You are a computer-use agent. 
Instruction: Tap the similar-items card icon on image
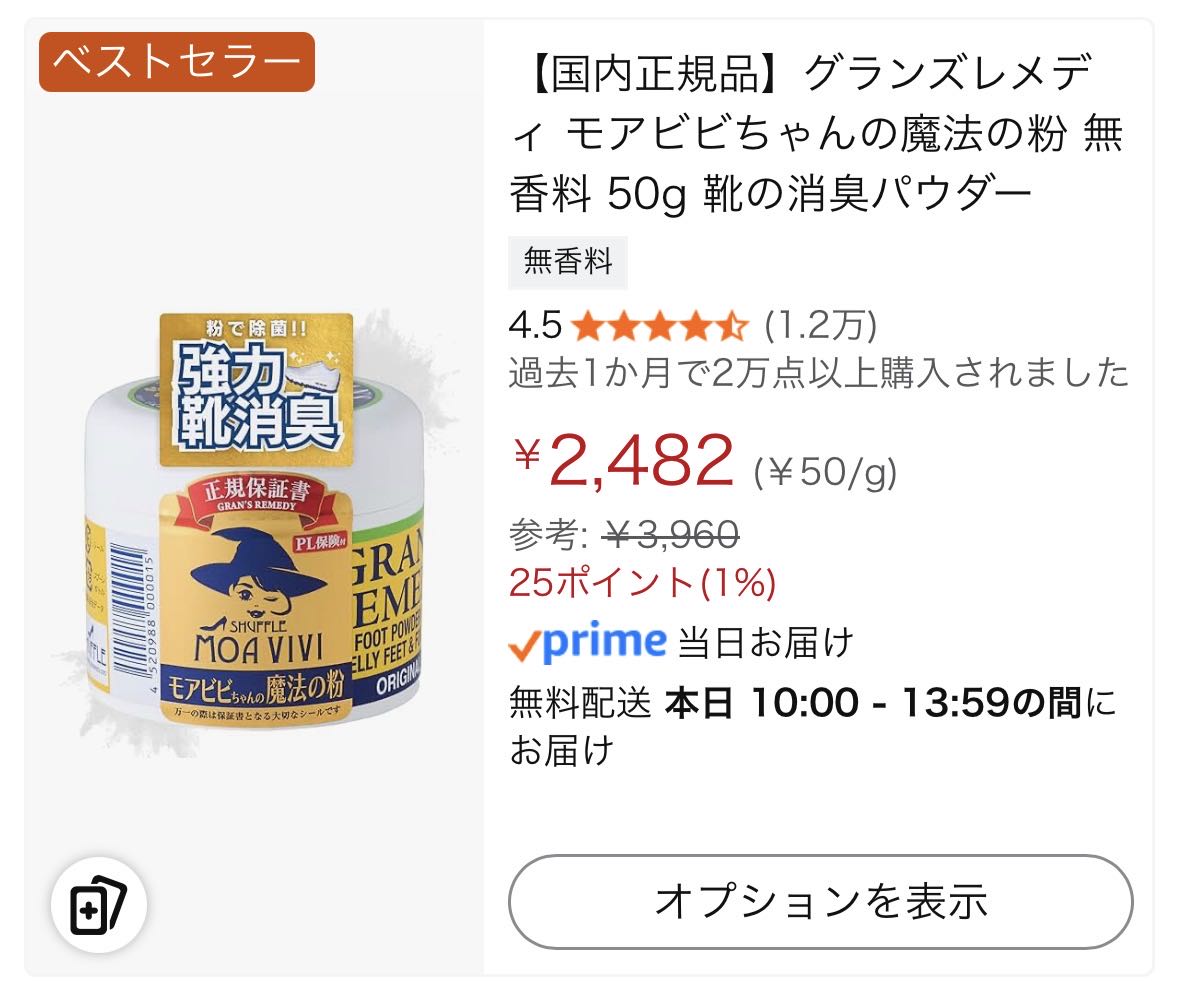[x=98, y=905]
